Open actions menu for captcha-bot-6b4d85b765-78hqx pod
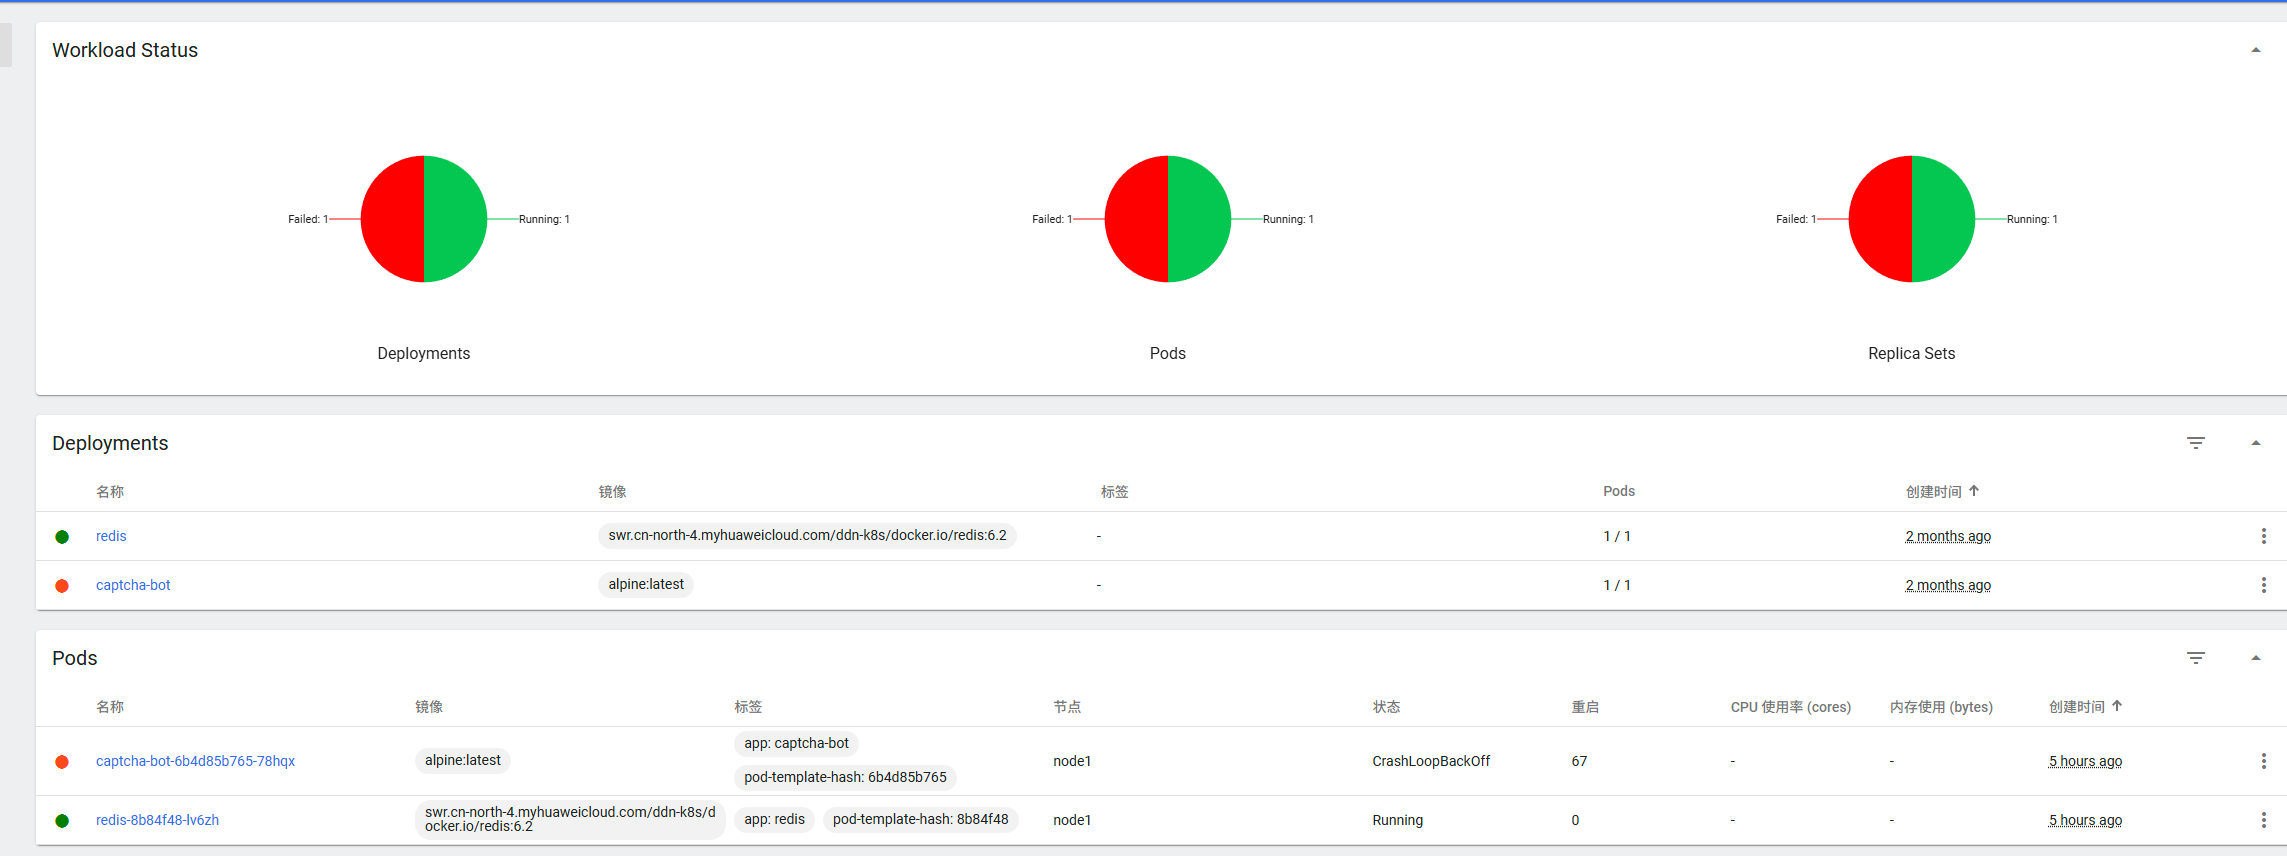2287x856 pixels. point(2263,761)
